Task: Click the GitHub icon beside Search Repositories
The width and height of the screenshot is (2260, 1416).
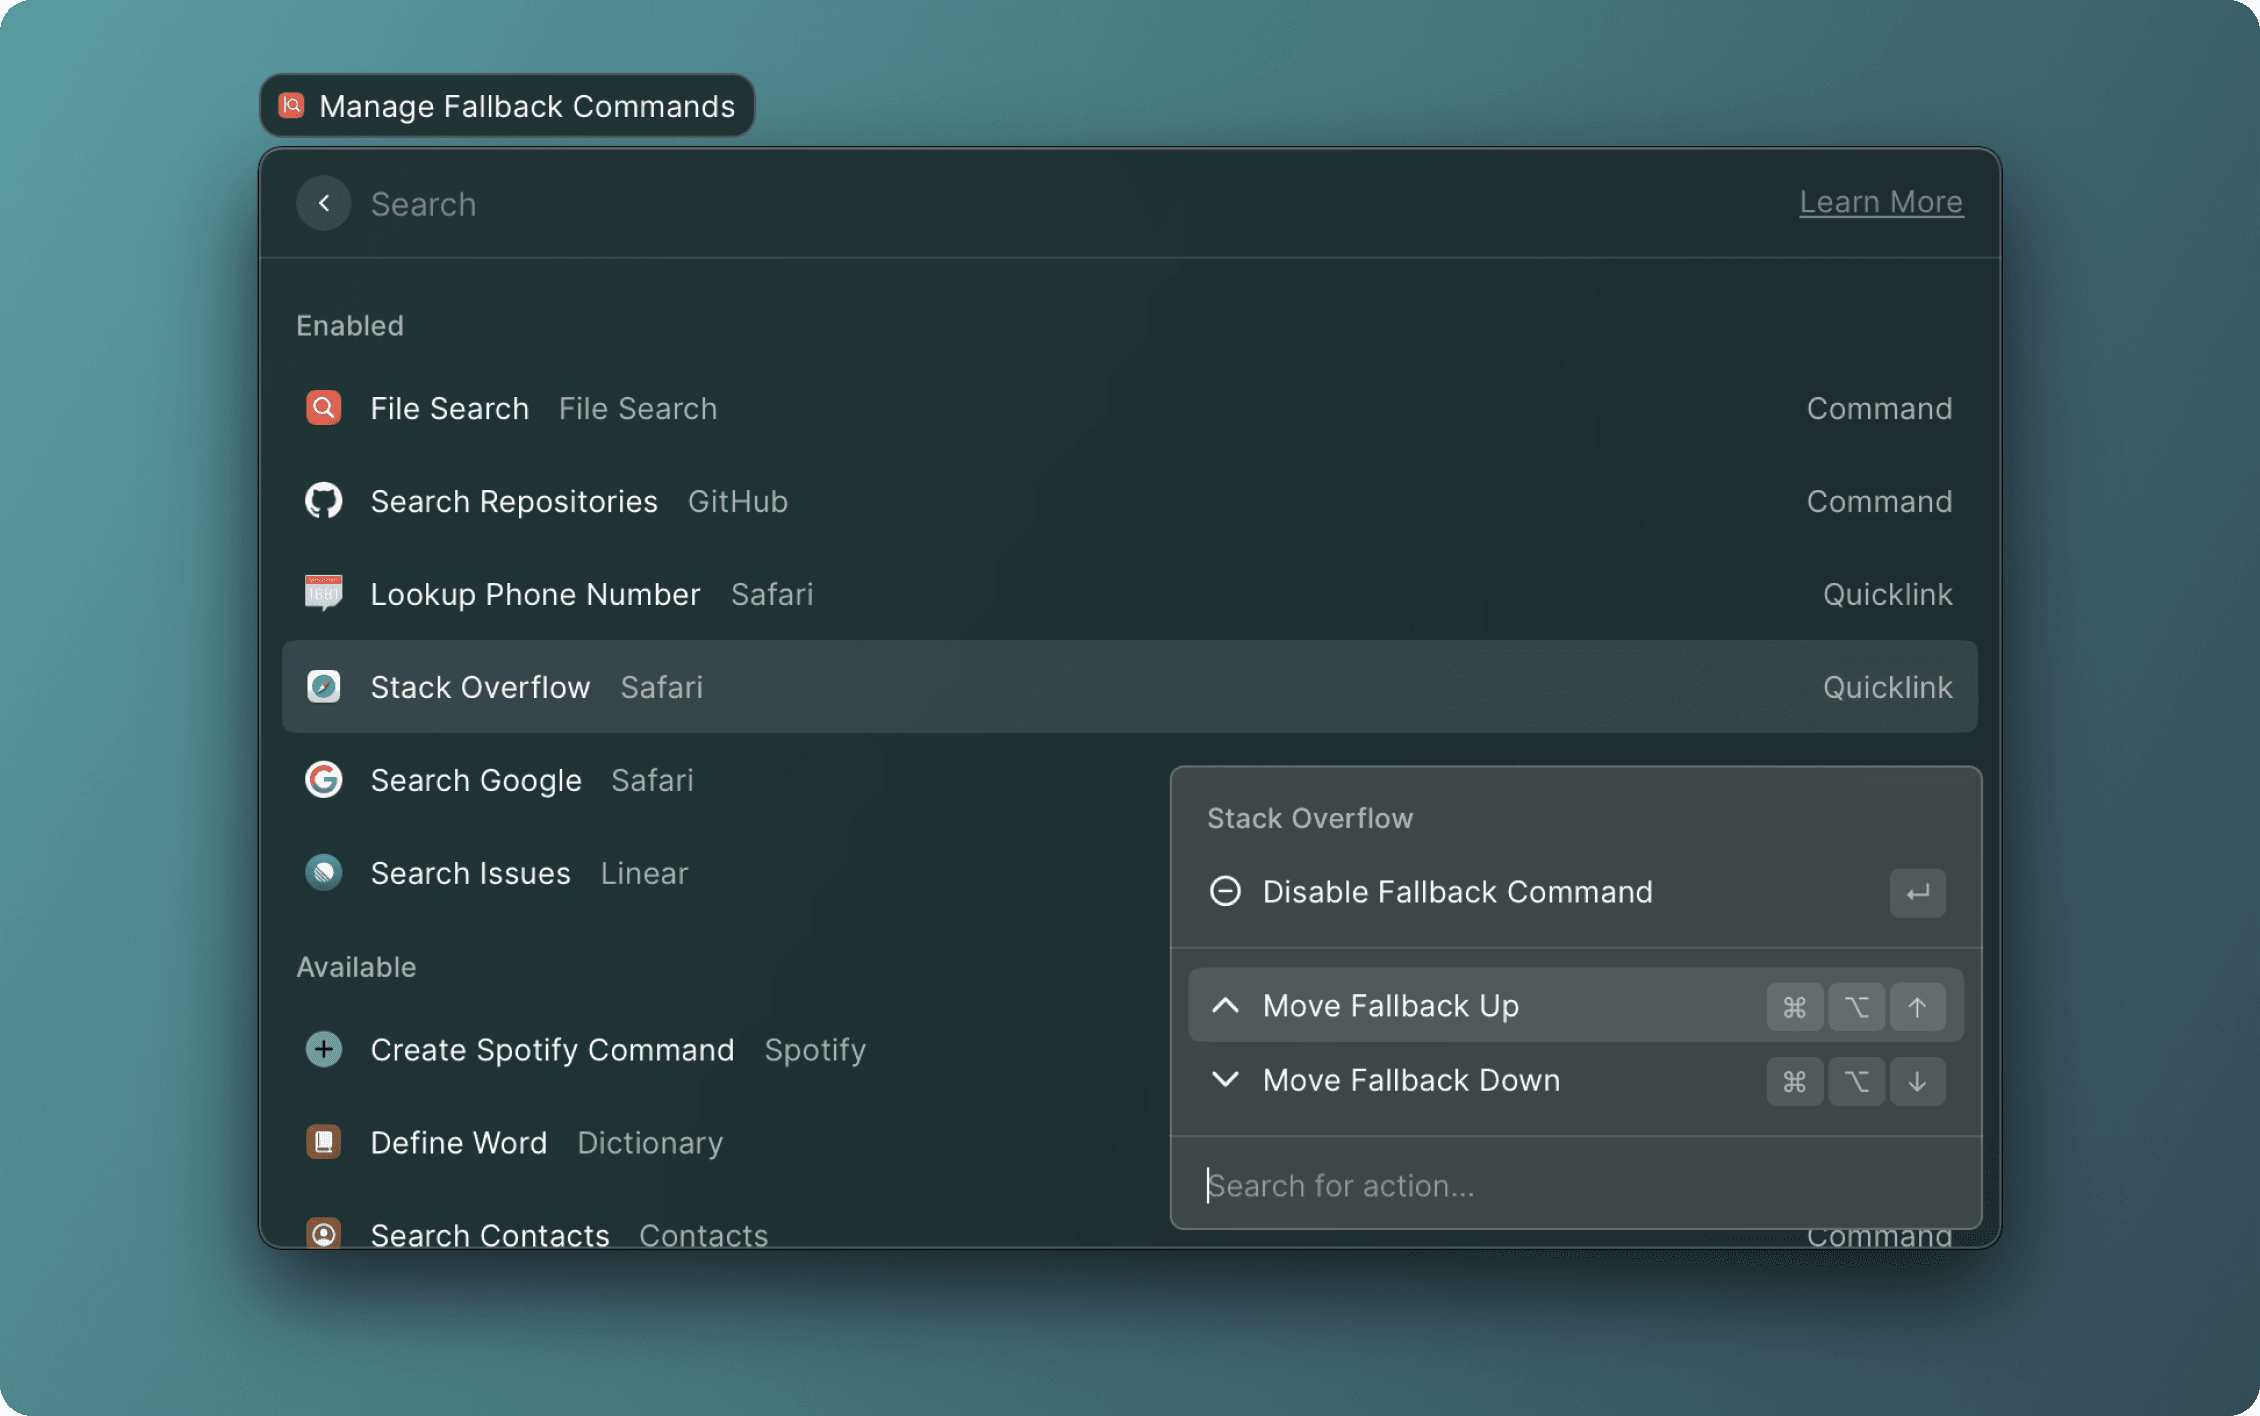Action: click(x=323, y=501)
